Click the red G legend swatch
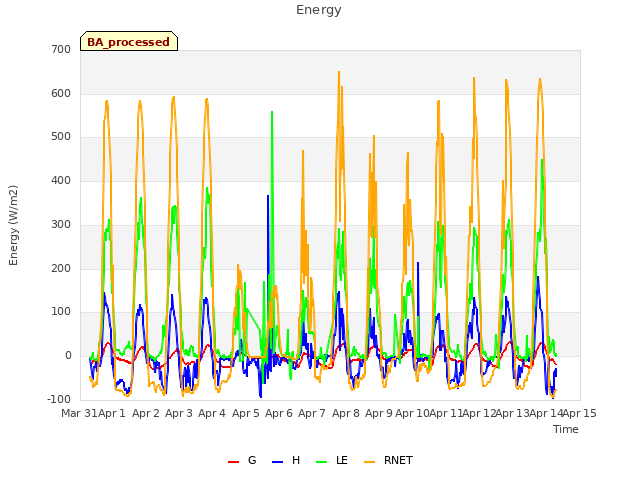This screenshot has width=640, height=480. (x=233, y=462)
